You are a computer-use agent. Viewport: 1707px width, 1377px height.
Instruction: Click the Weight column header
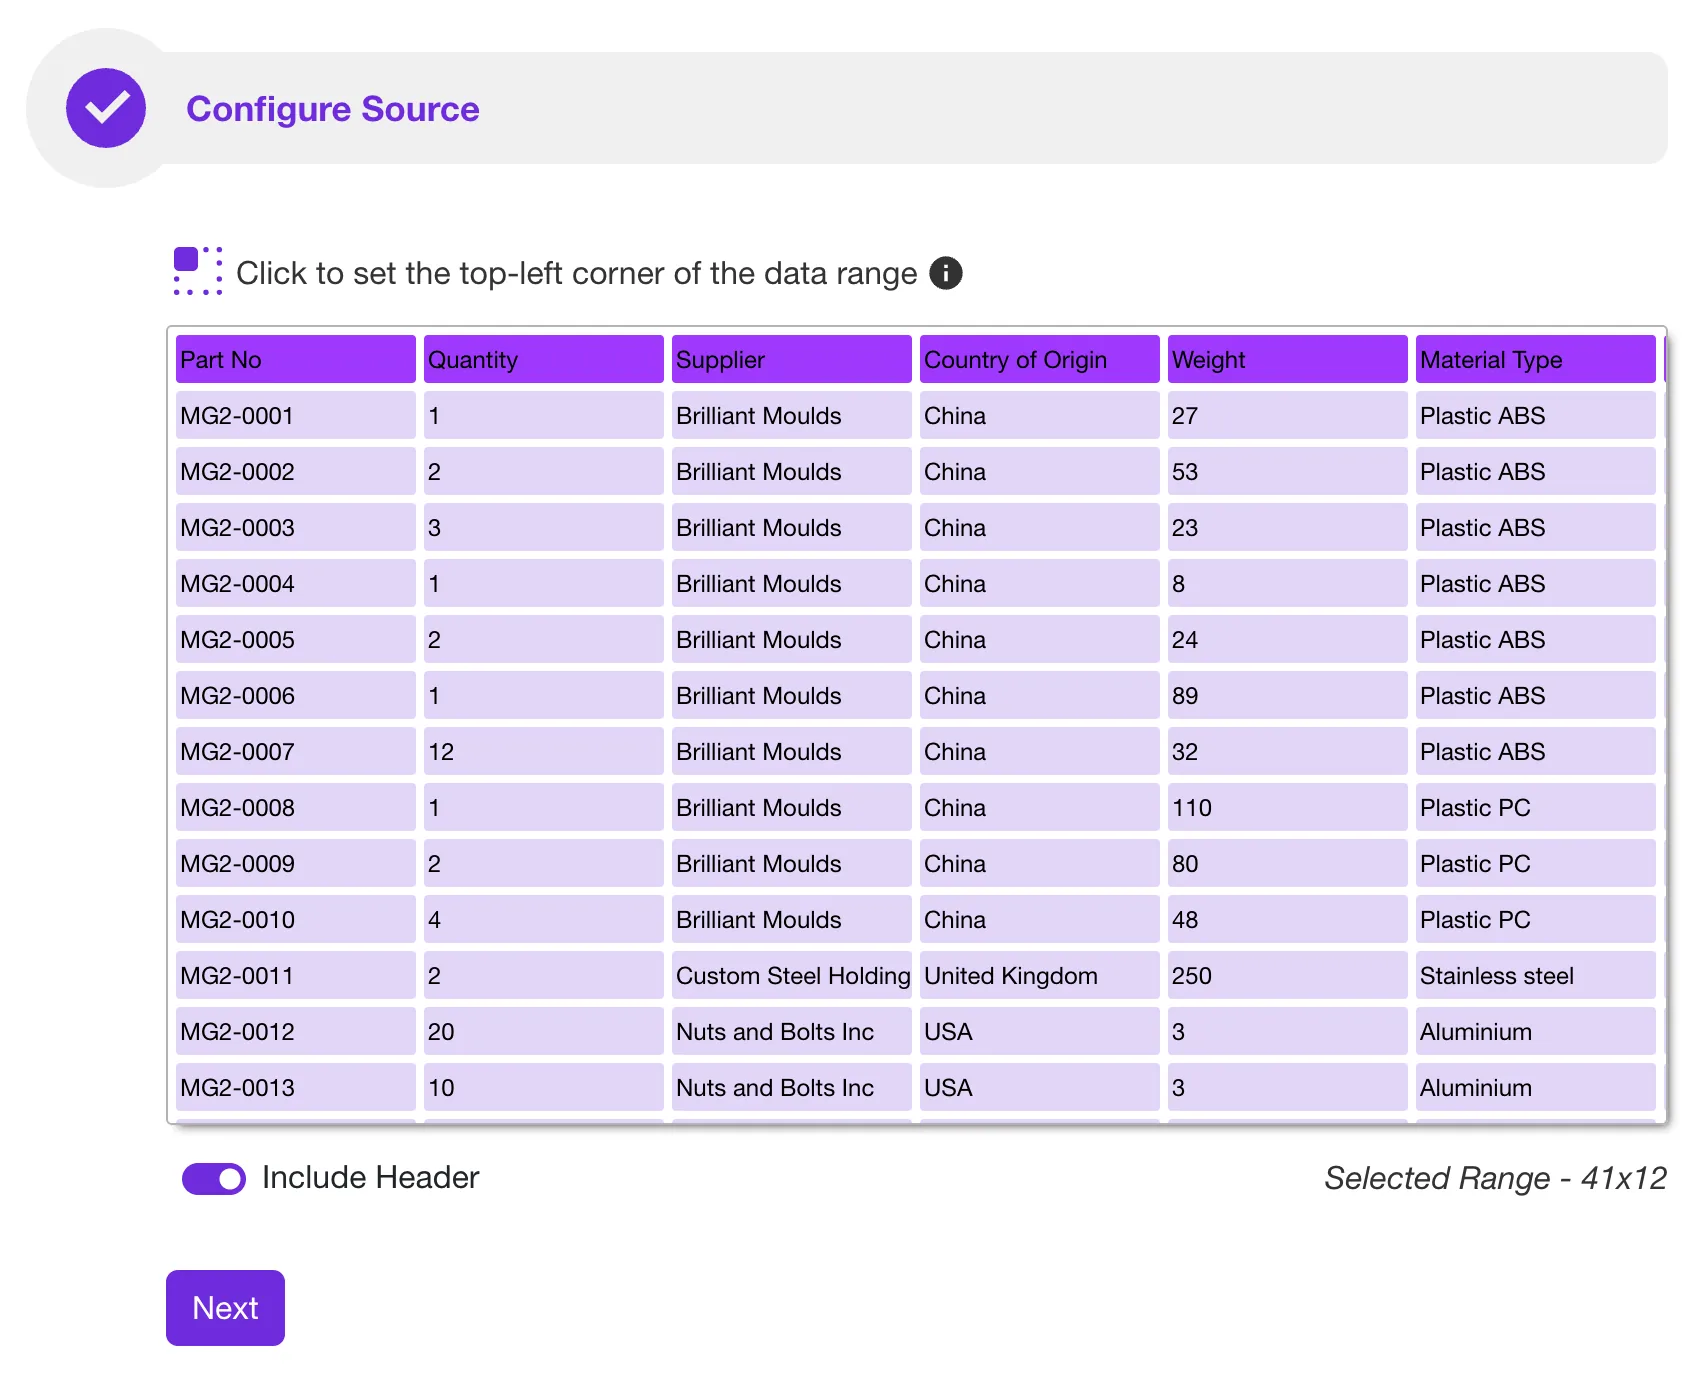pos(1286,359)
